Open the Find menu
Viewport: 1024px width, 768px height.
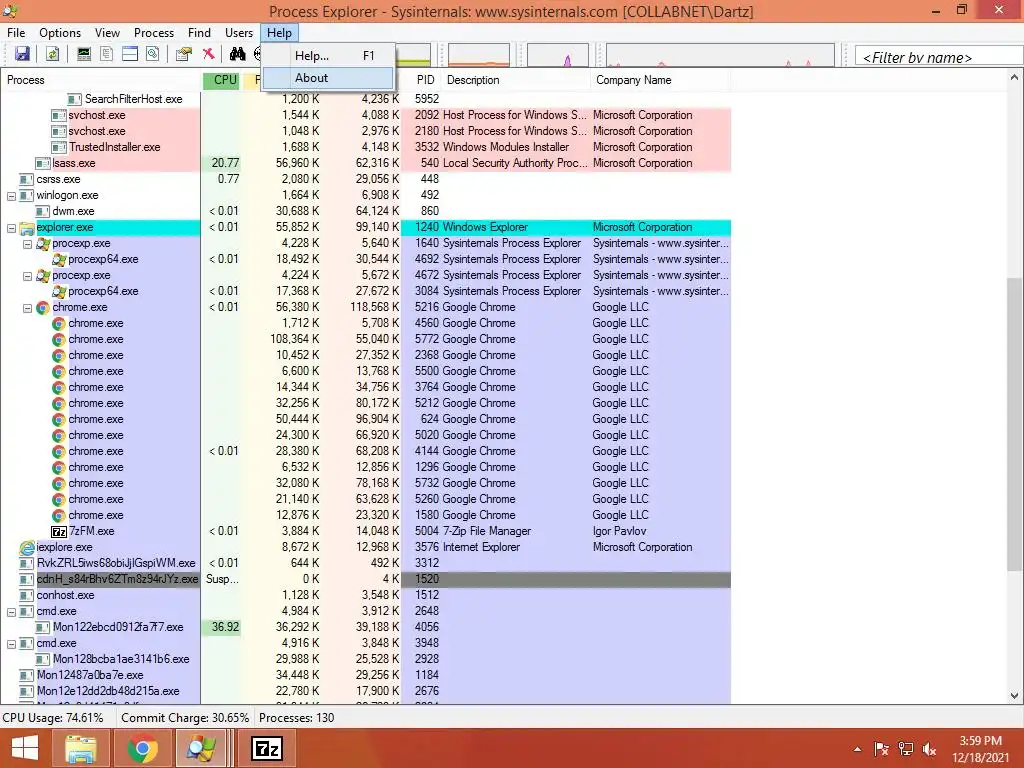pyautogui.click(x=199, y=33)
